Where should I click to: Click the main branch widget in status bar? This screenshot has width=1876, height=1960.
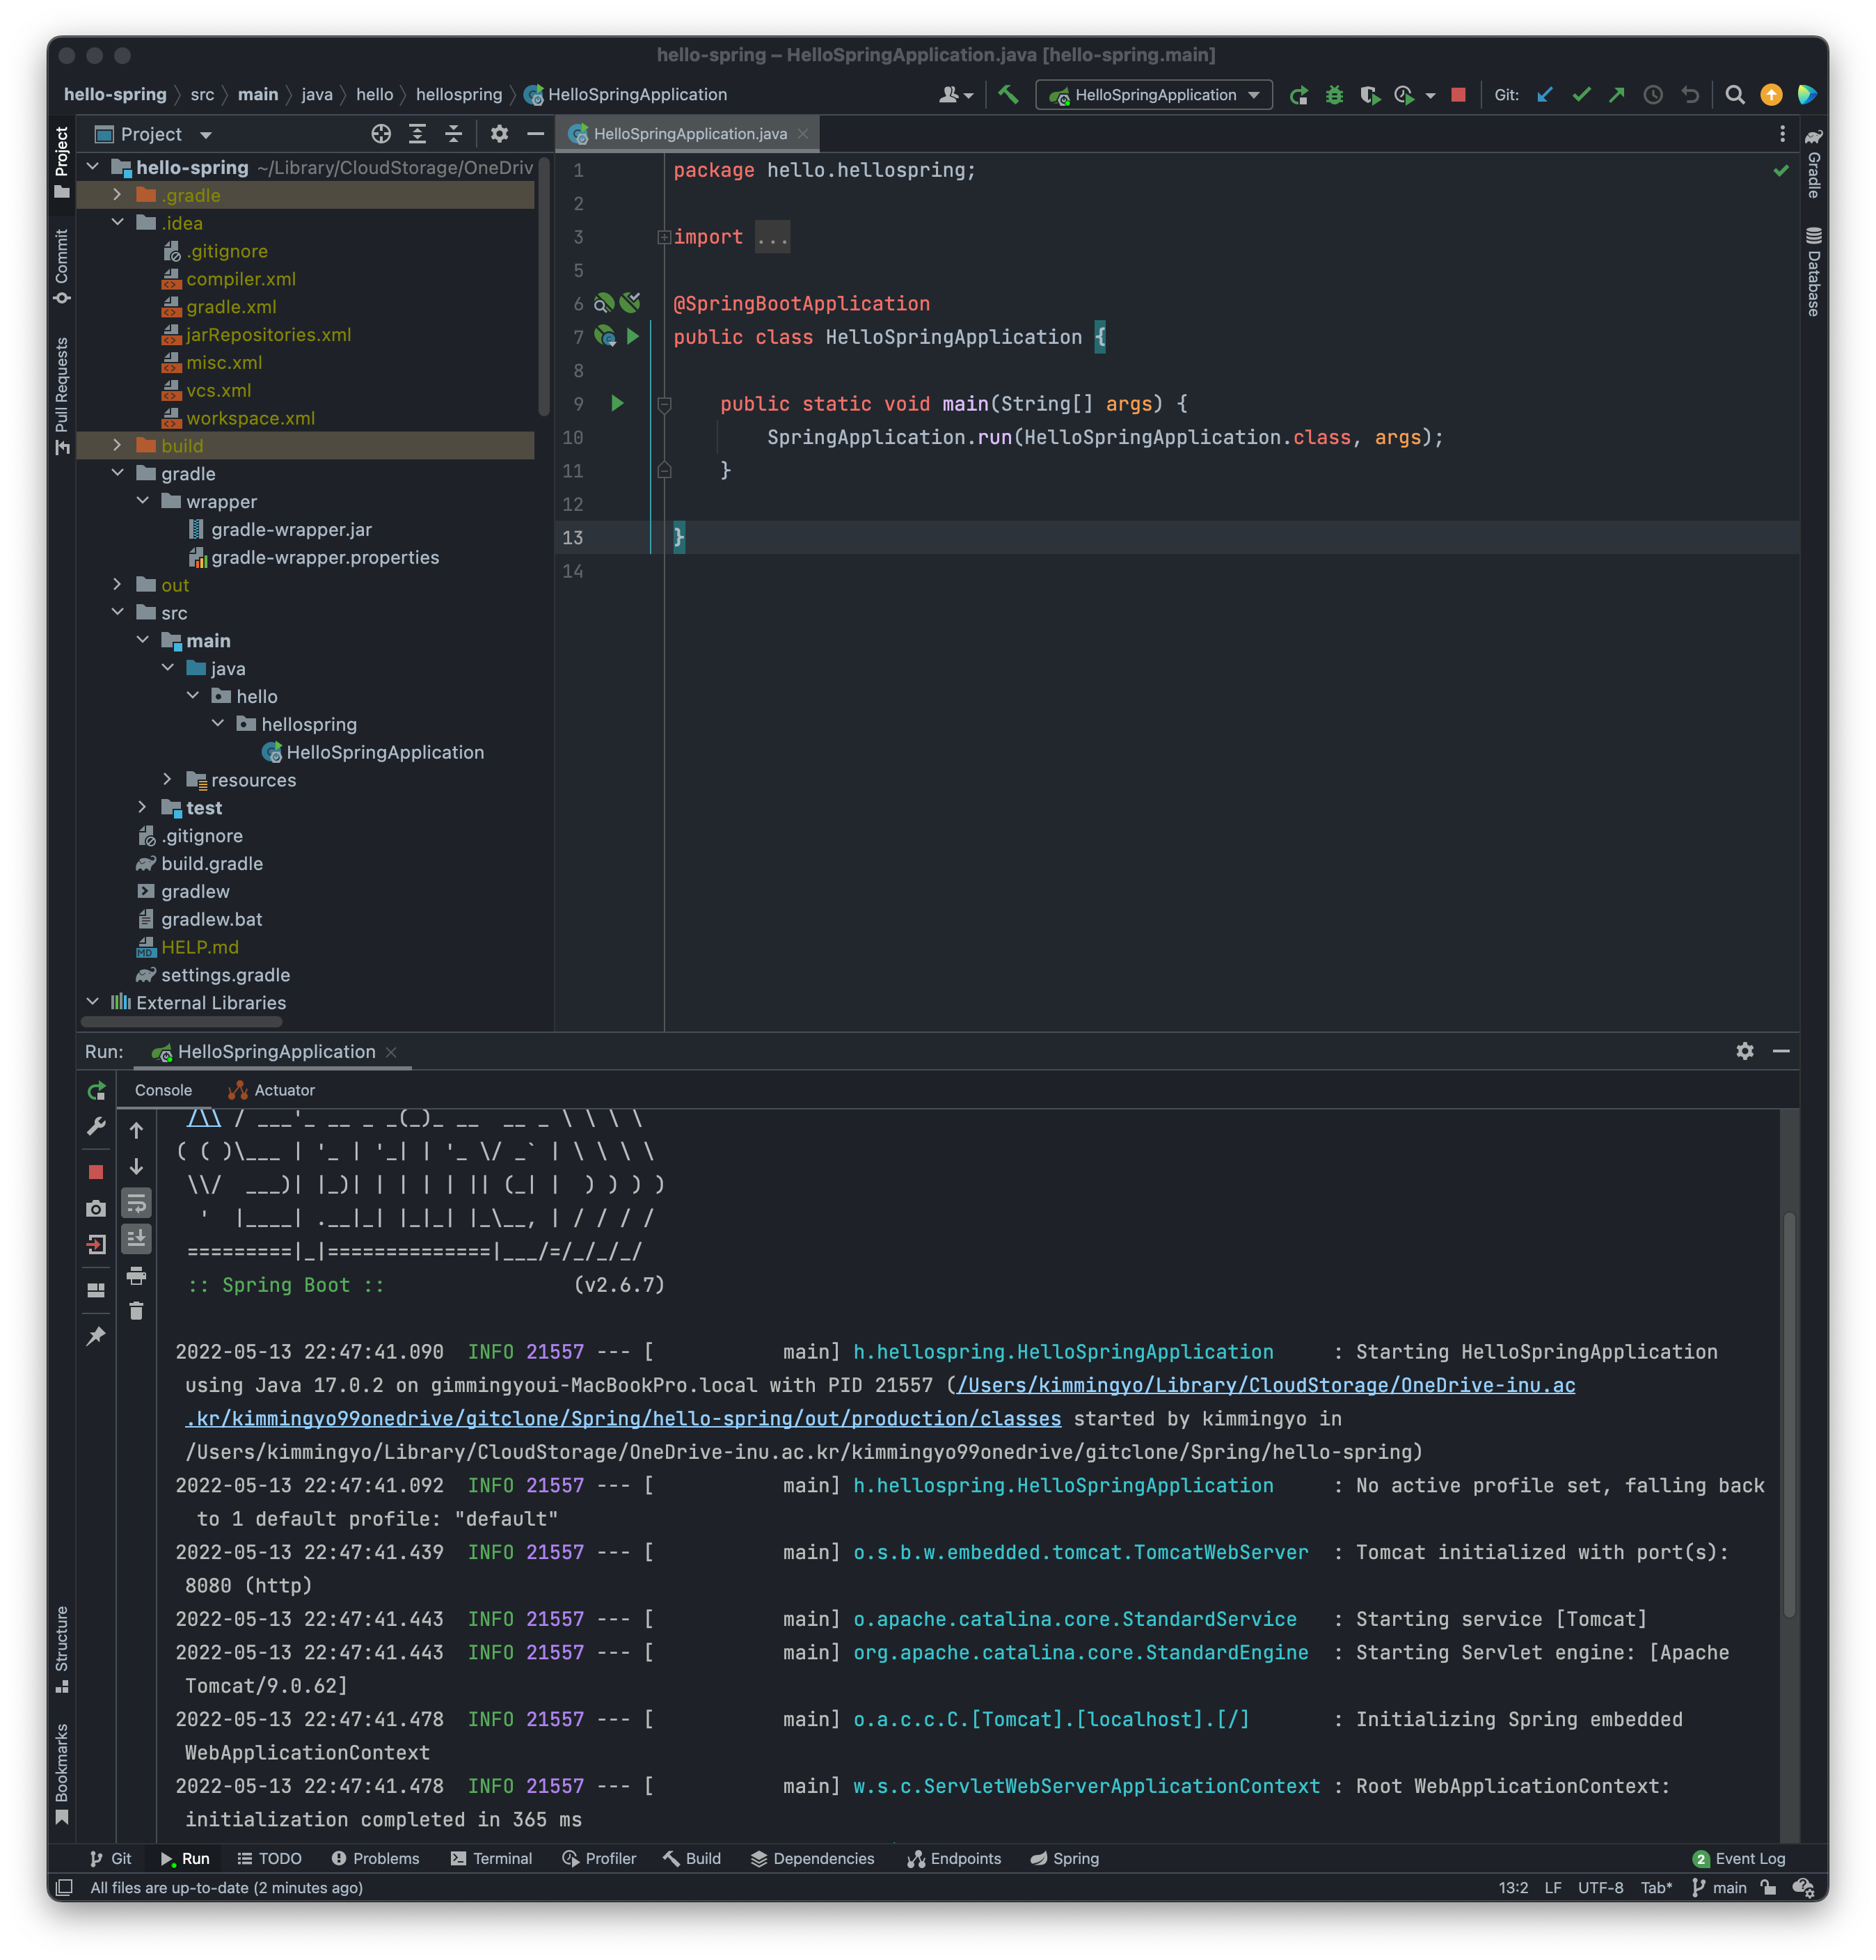(x=1719, y=1887)
